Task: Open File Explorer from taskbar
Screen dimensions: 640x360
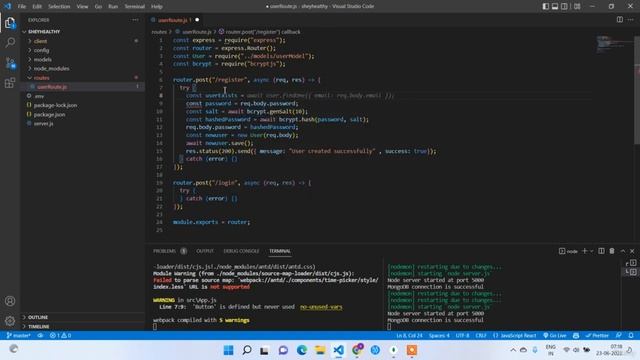Action: click(320, 350)
